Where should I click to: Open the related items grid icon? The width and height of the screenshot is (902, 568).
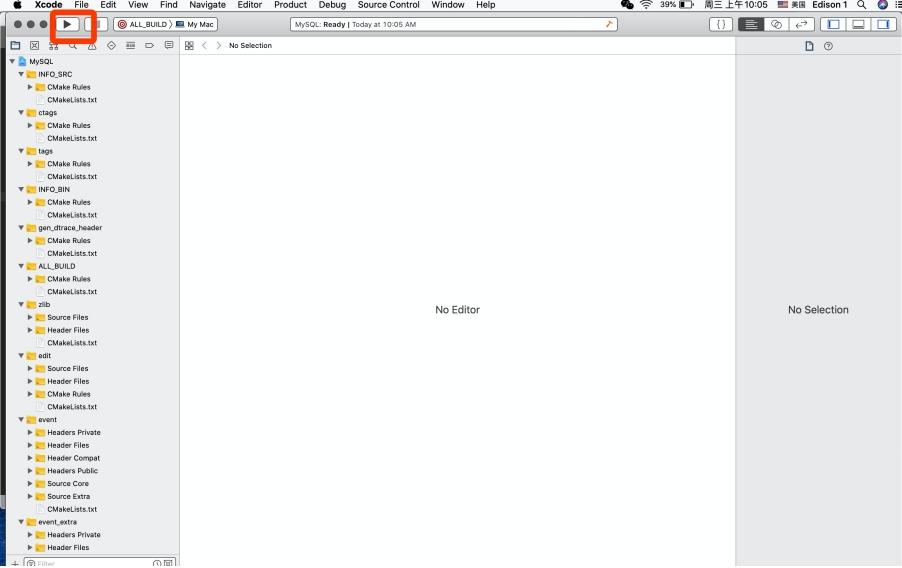click(x=189, y=45)
